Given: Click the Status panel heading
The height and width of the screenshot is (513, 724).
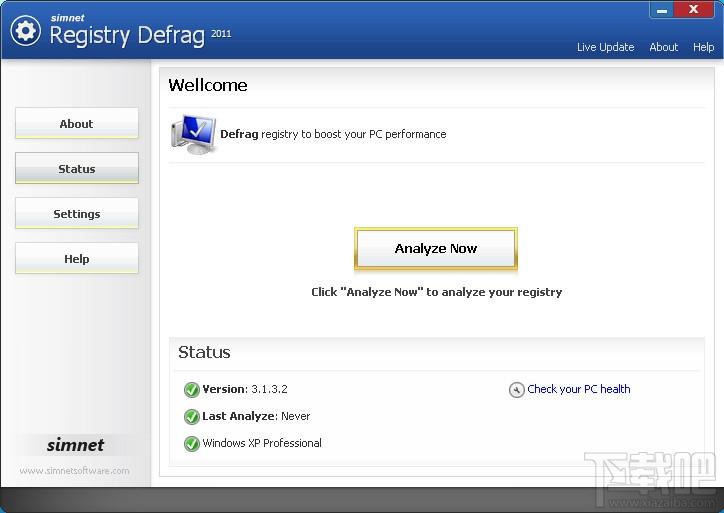Looking at the screenshot, I should 204,352.
